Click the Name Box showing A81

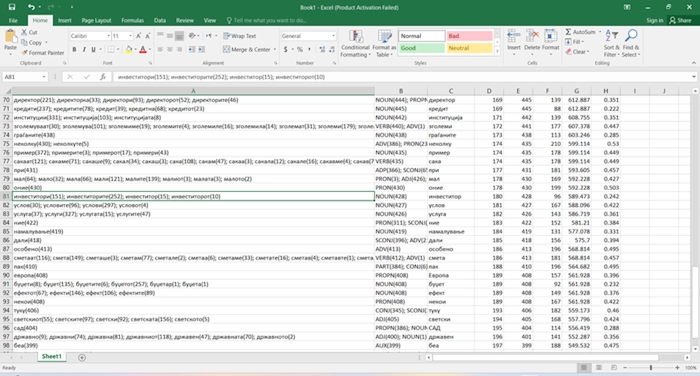point(25,77)
